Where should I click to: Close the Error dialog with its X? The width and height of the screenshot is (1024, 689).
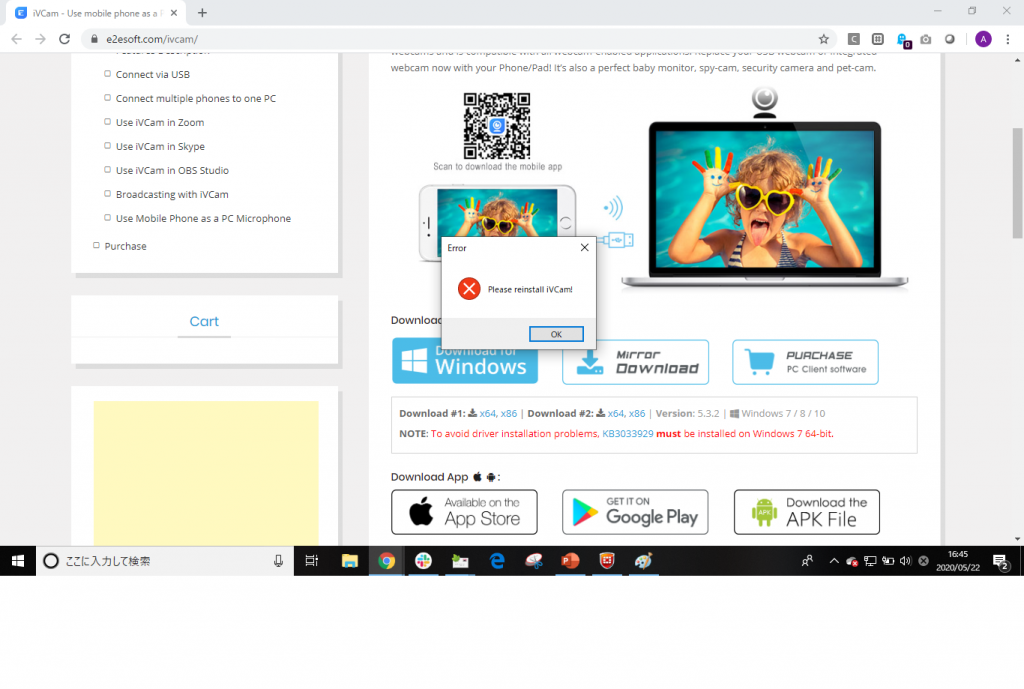[x=584, y=247]
